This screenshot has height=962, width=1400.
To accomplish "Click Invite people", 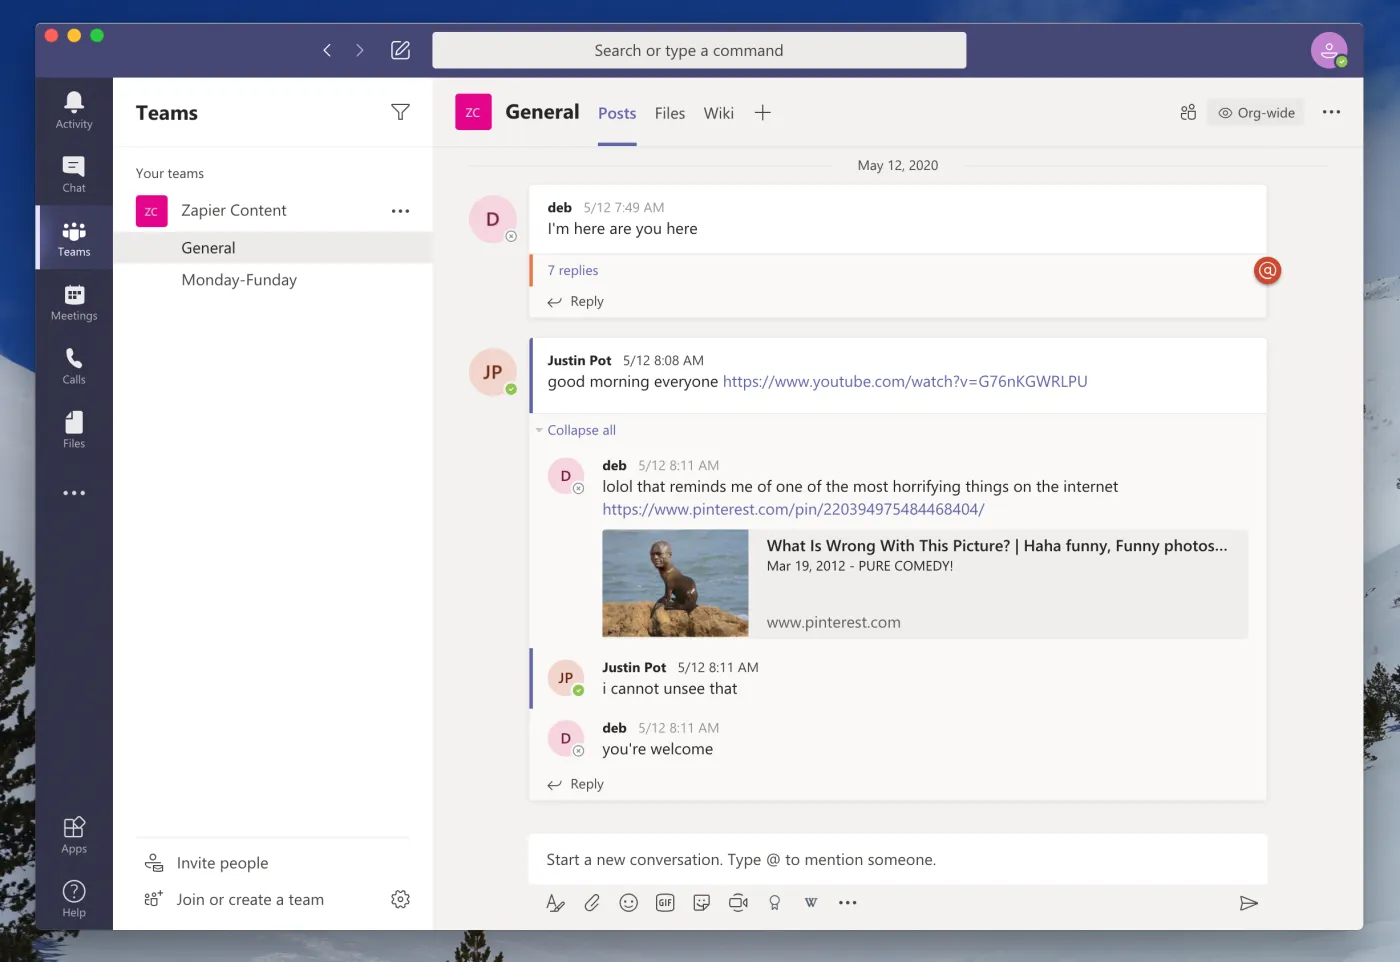I will click(x=222, y=863).
